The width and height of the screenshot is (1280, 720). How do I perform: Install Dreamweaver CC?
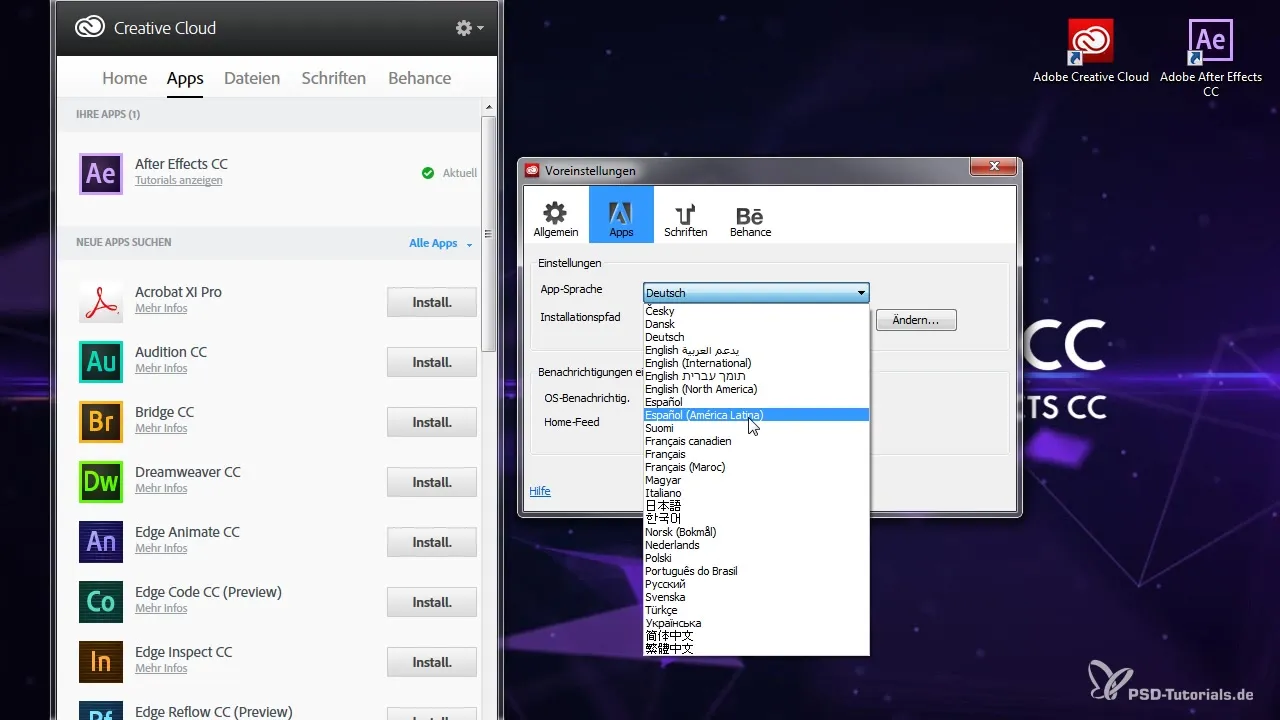coord(432,482)
